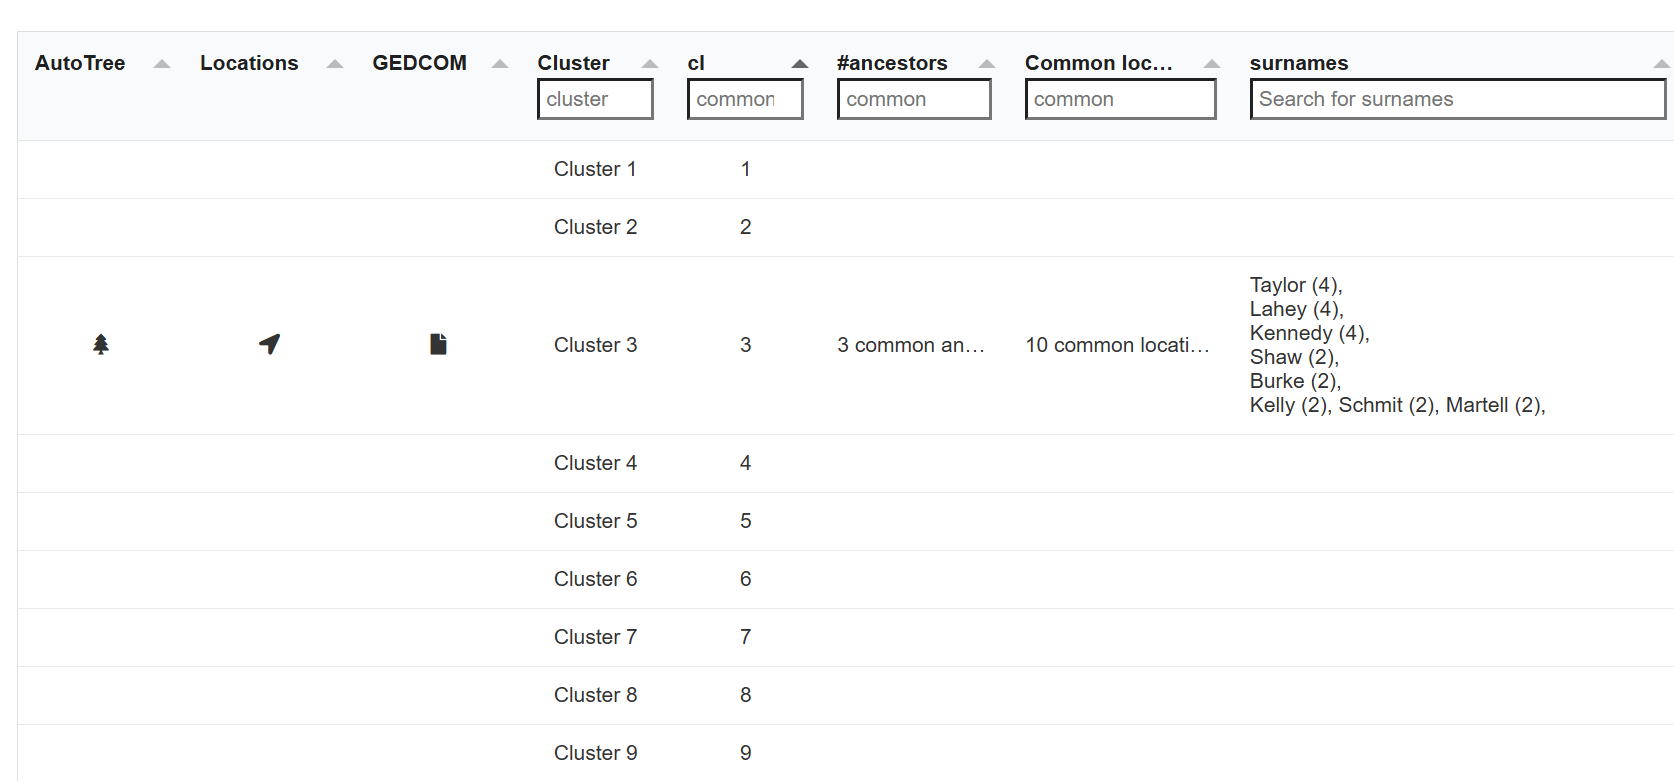1674x781 pixels.
Task: Open the 10 common locations link
Action: 1117,345
